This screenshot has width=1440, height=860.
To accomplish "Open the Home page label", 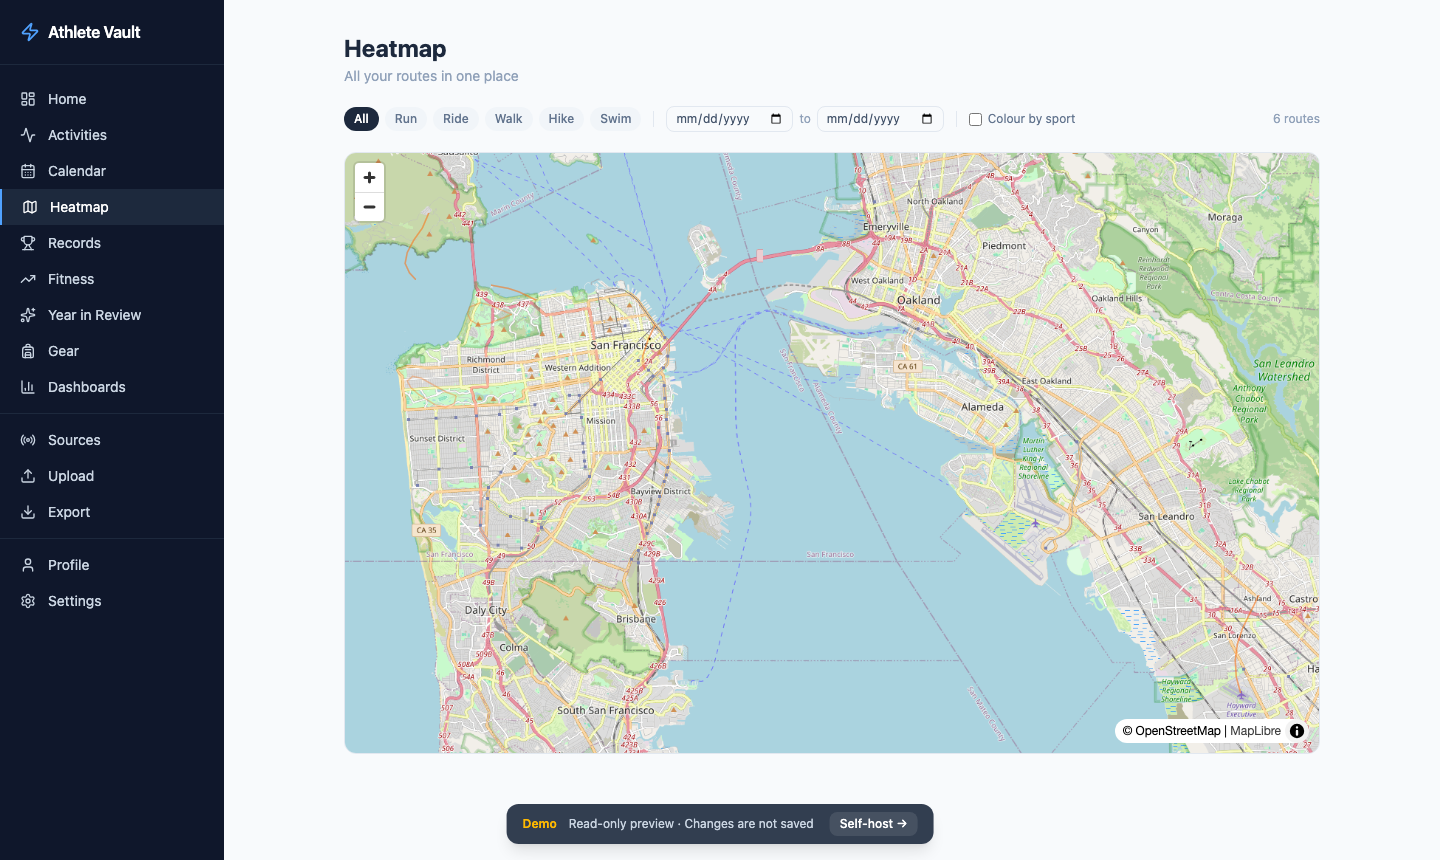I will (x=67, y=99).
